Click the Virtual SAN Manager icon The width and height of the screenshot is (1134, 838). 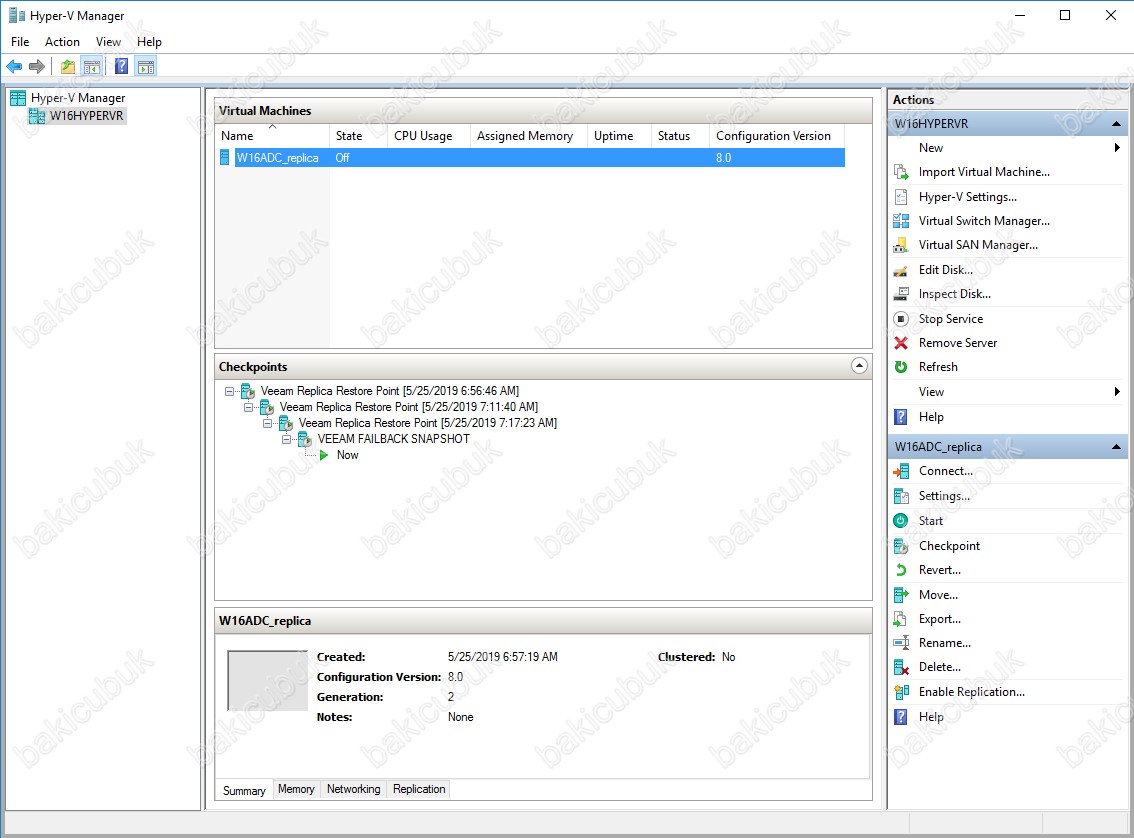coord(901,245)
